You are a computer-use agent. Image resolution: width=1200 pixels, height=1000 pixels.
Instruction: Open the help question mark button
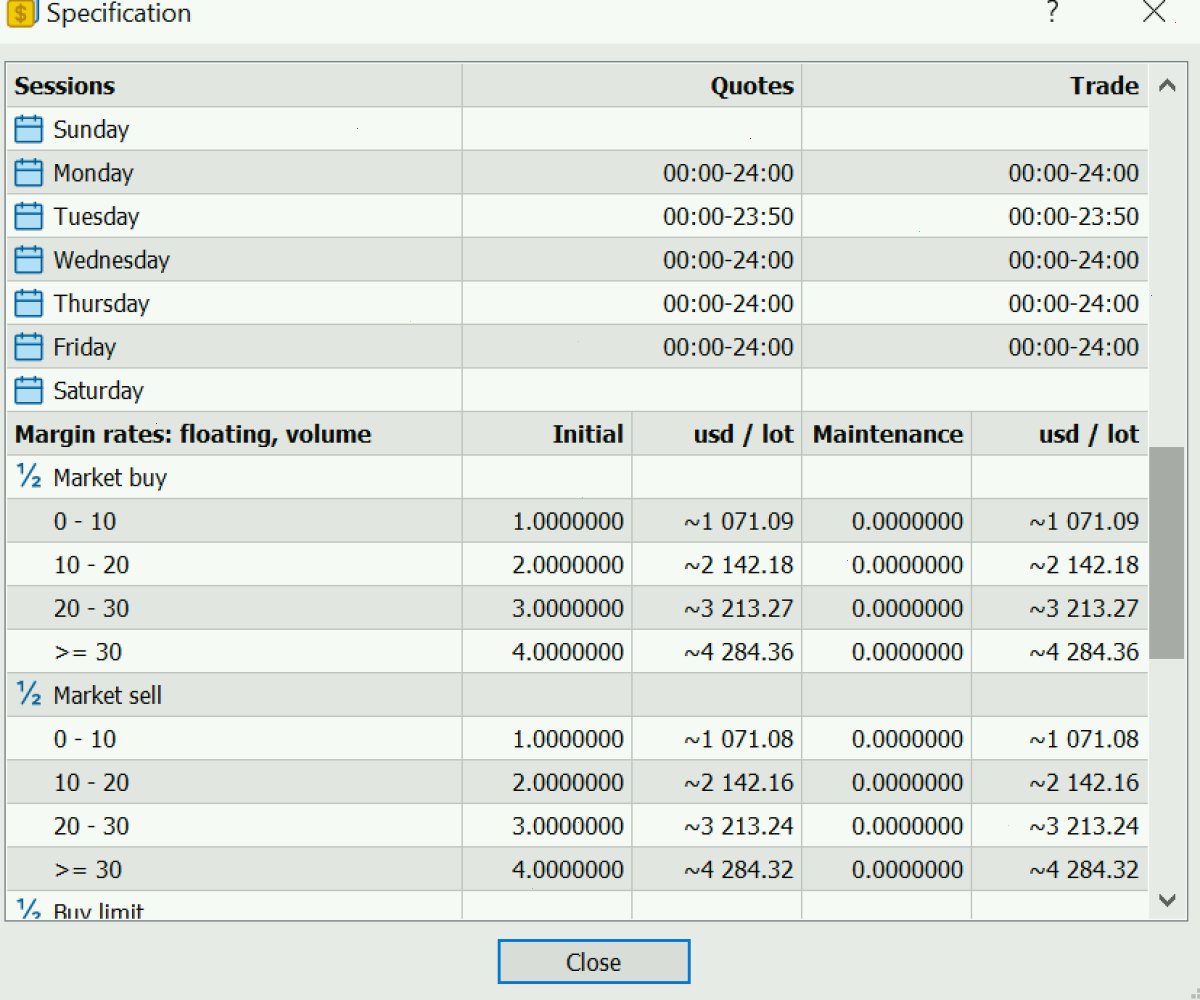(1052, 13)
